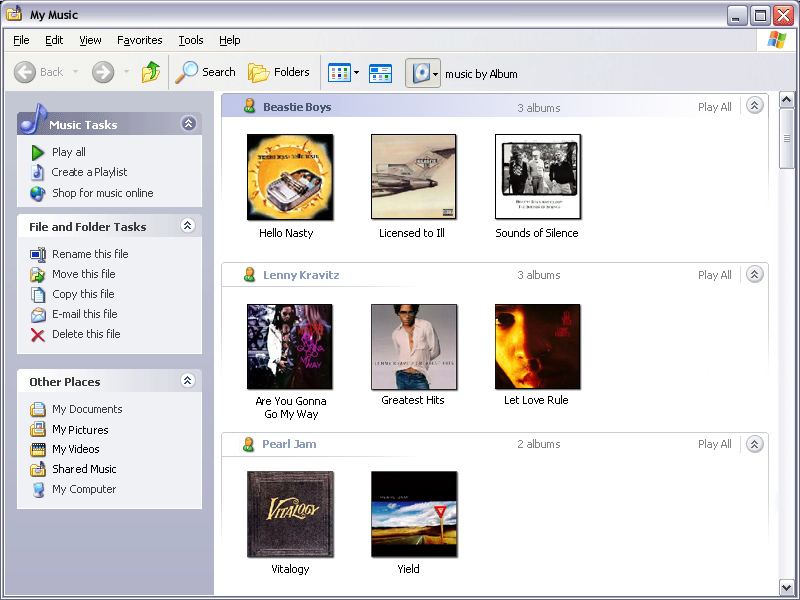800x600 pixels.
Task: Click the My Pictures folder icon
Action: point(37,430)
